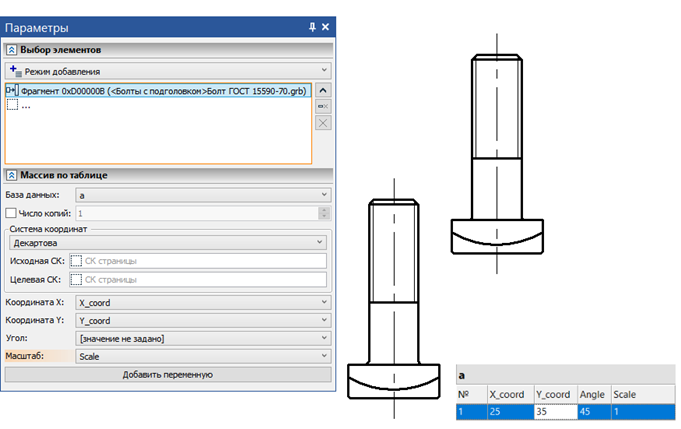This screenshot has height=429, width=681.
Task: Open the Декартова coordinate system dropdown
Action: pos(168,242)
